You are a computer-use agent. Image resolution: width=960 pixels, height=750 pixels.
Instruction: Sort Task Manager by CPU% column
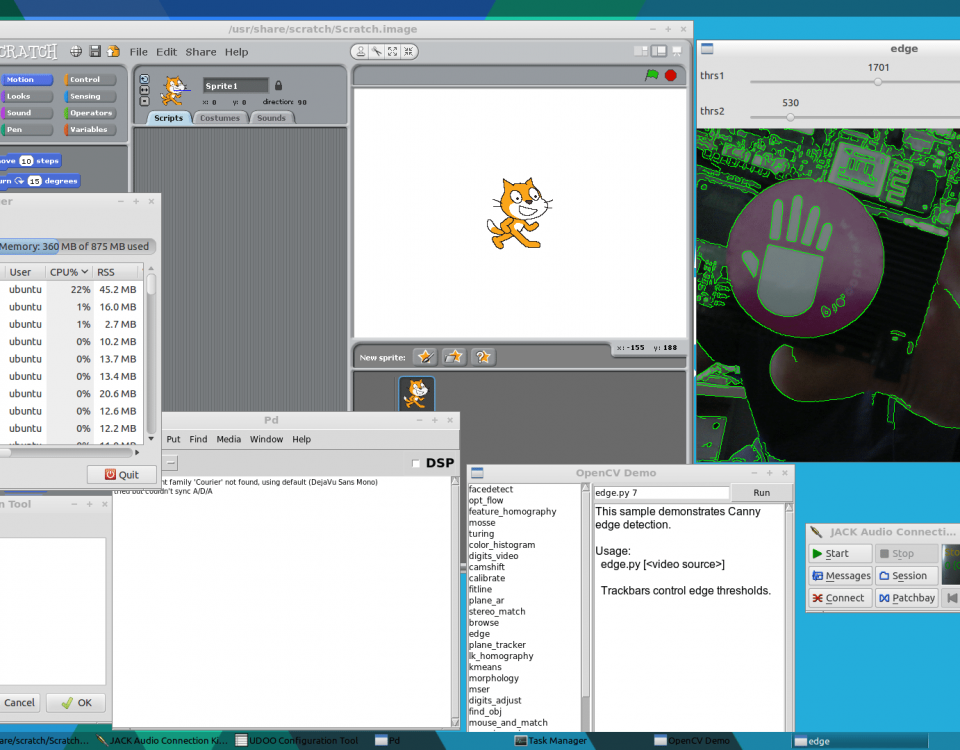pyautogui.click(x=69, y=272)
